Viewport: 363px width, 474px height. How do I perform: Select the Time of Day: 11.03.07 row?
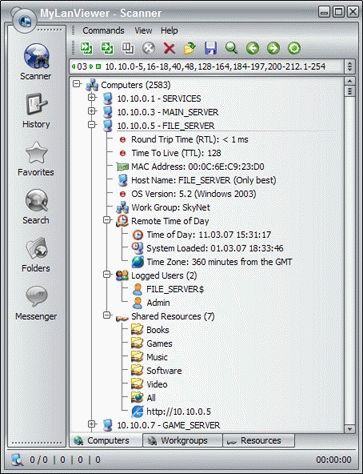[x=209, y=235]
